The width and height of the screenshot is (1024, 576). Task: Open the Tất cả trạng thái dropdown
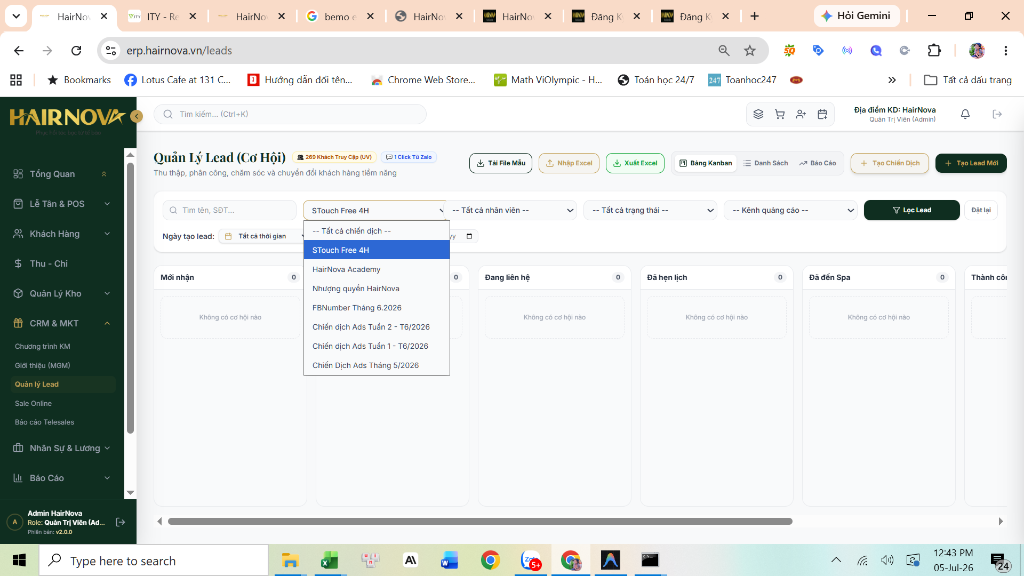tap(651, 210)
